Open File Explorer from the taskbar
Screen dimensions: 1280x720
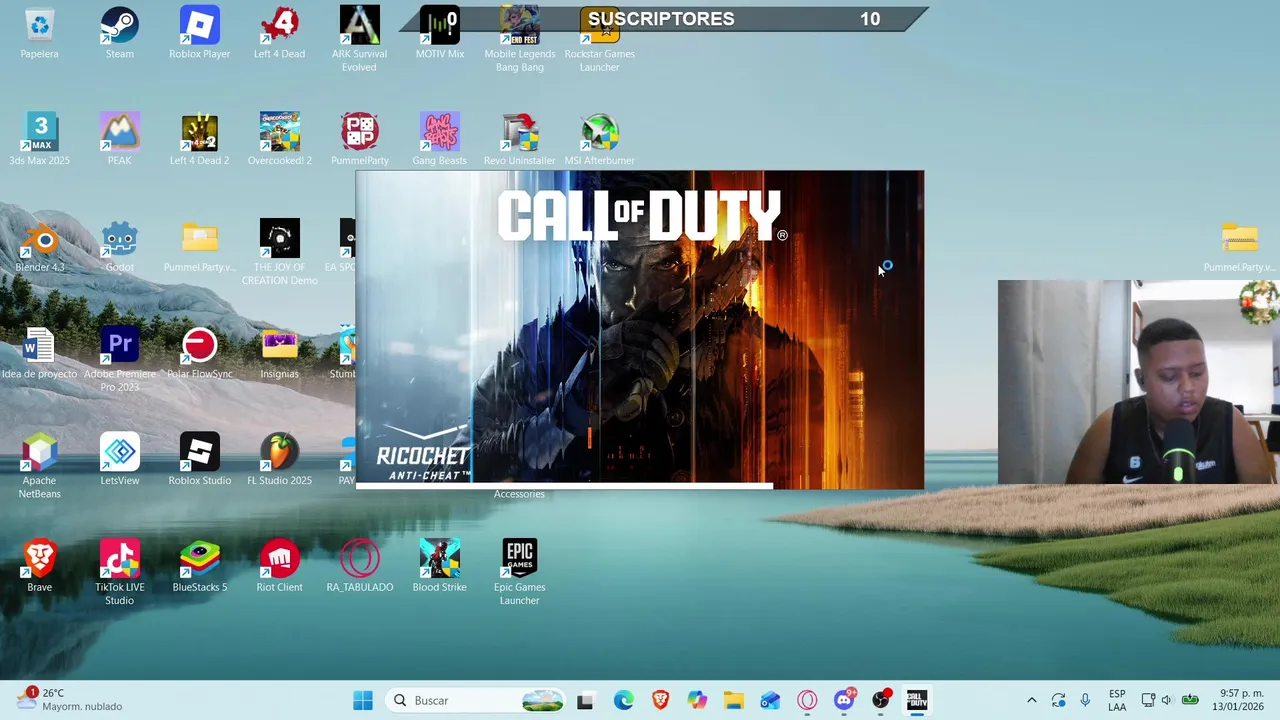(x=733, y=700)
